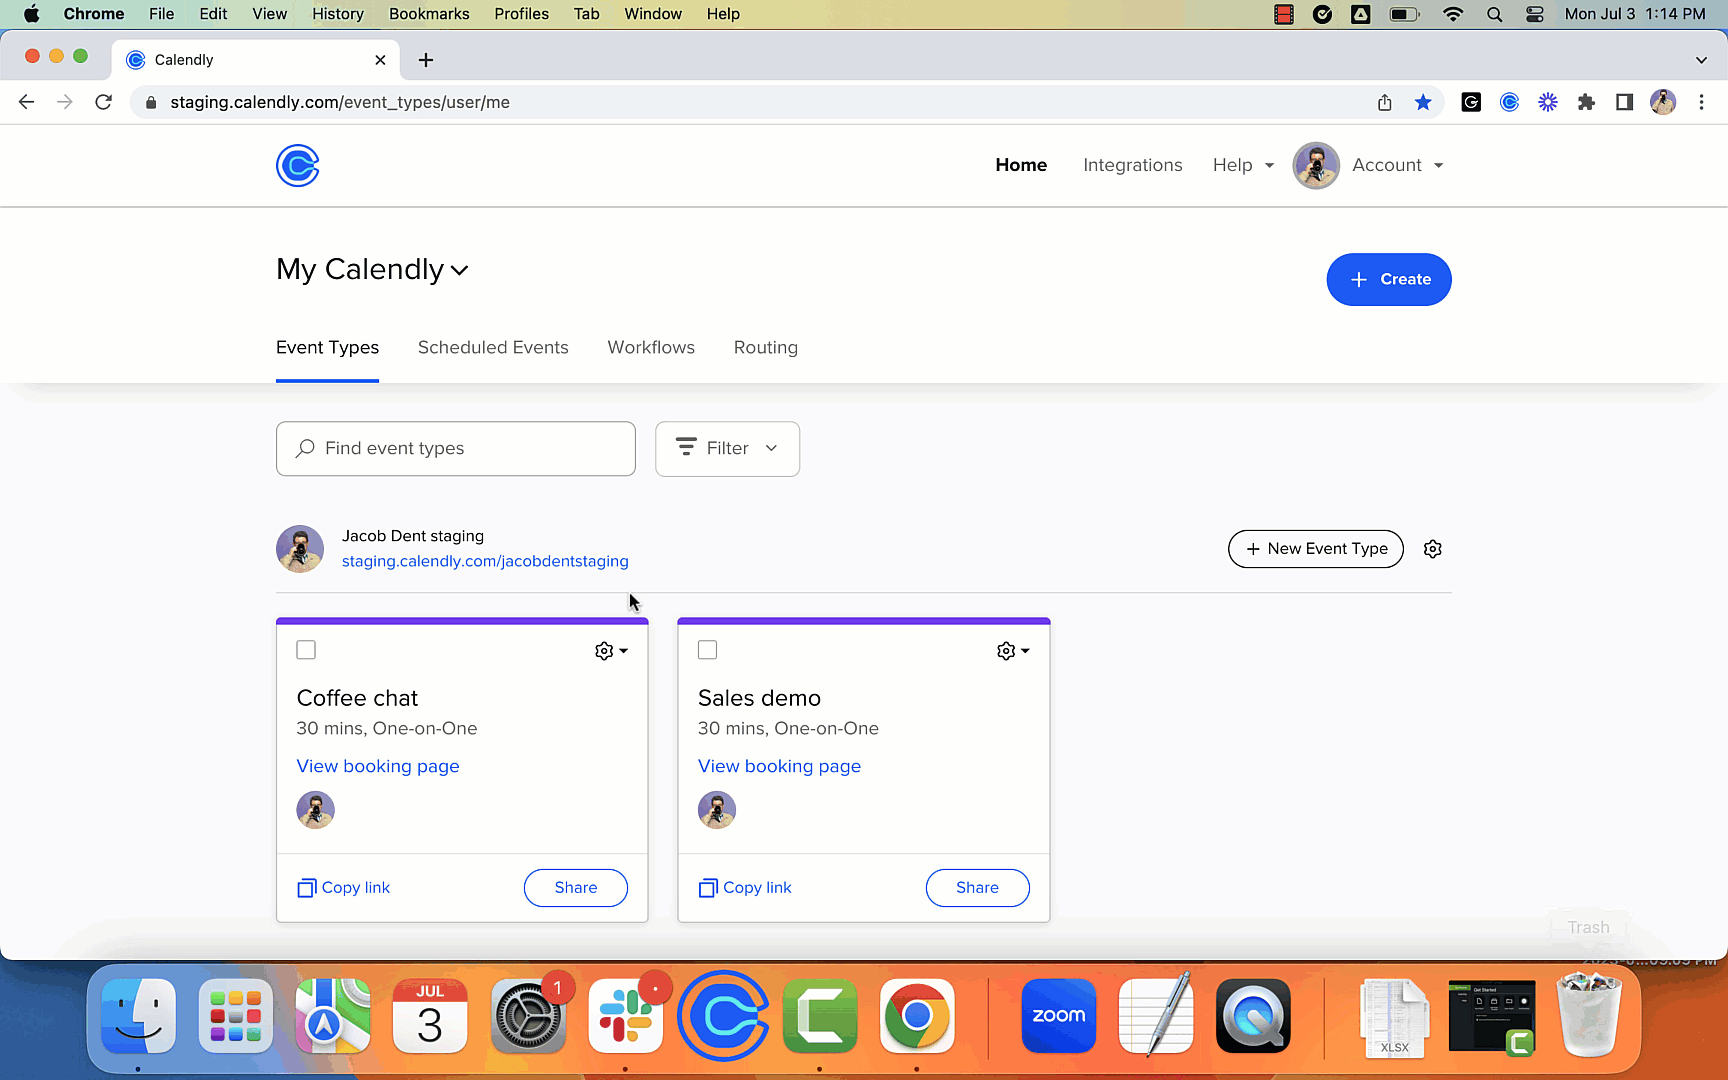
Task: Select the Sales demo checkbox
Action: (x=708, y=650)
